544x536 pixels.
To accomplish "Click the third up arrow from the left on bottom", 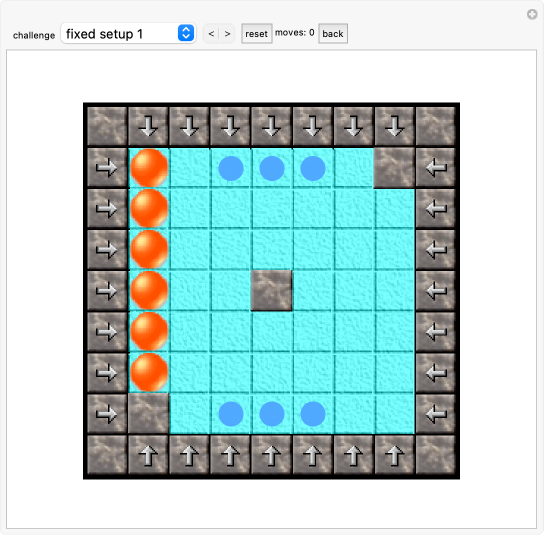I will (230, 455).
